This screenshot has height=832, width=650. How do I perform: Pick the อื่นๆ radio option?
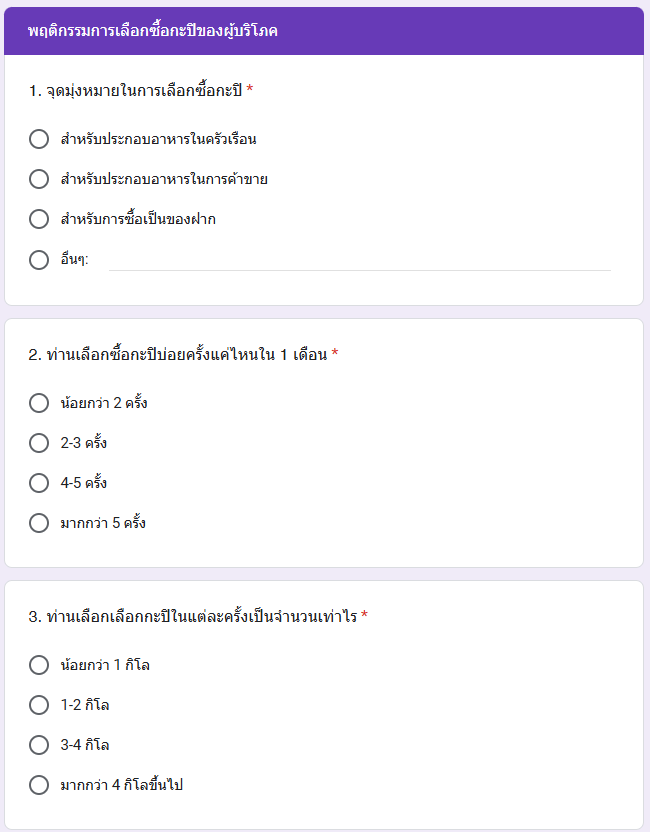tap(39, 259)
